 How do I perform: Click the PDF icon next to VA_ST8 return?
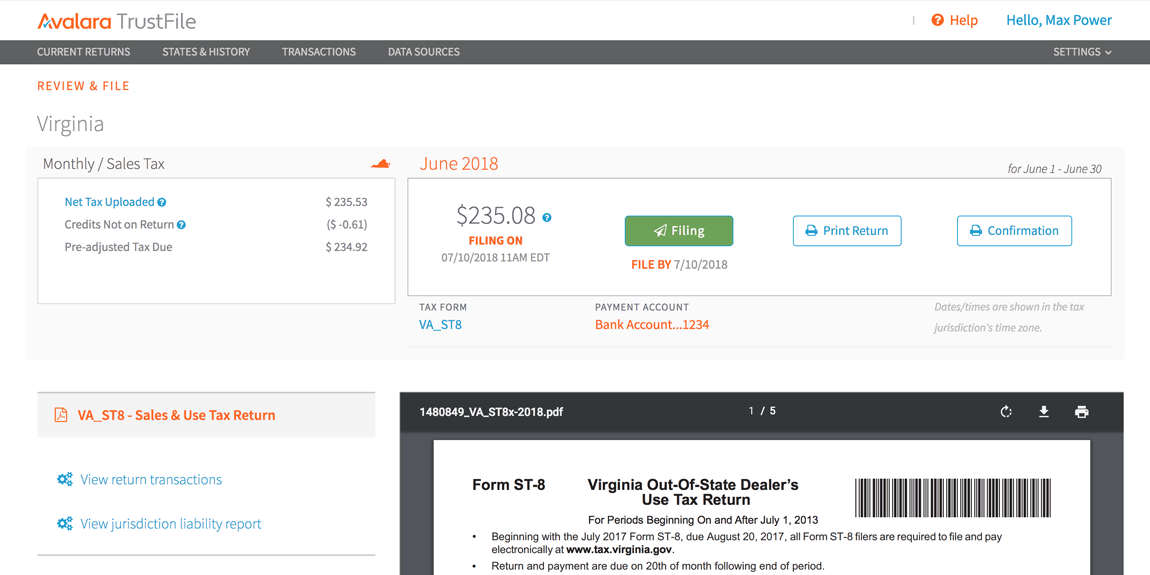tap(61, 415)
